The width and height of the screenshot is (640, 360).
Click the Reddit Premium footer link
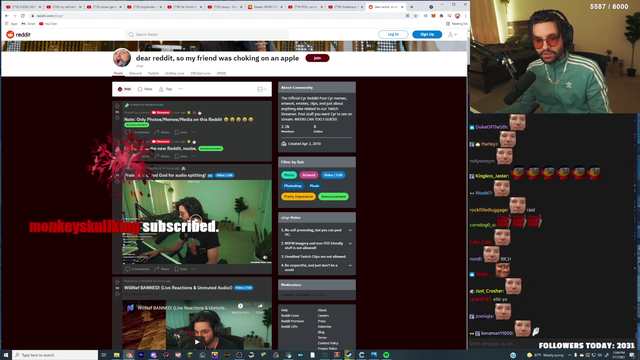click(x=292, y=321)
